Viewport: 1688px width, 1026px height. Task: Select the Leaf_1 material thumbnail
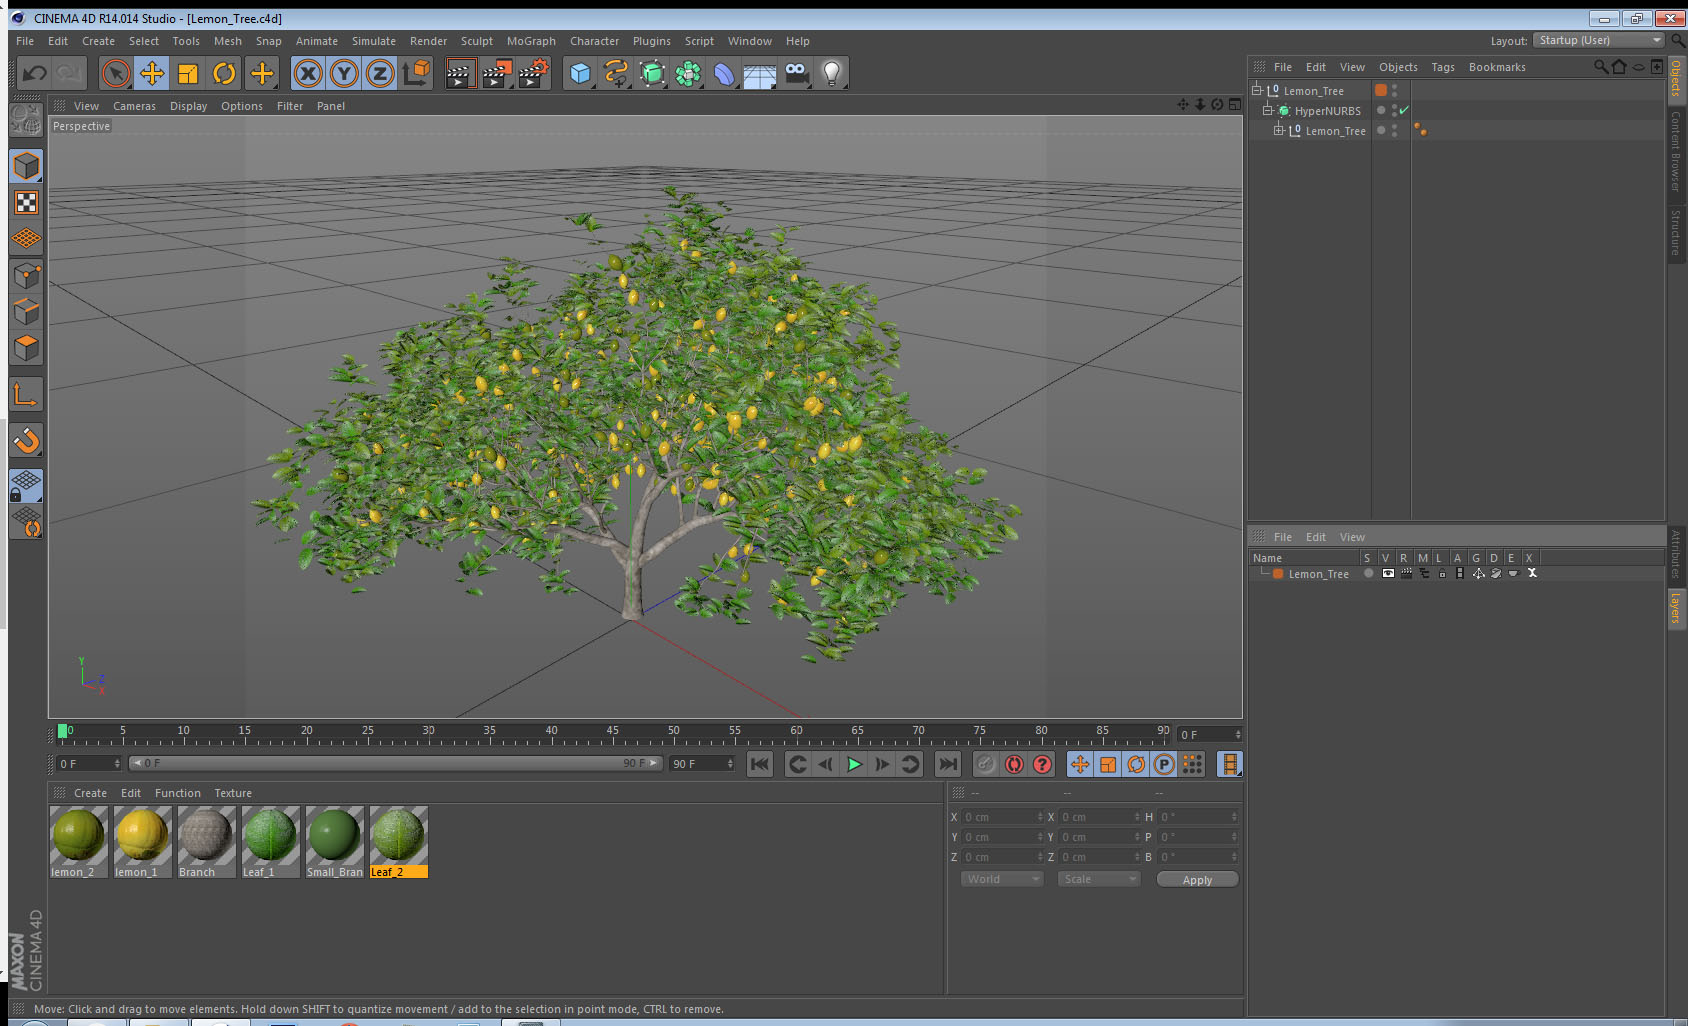[x=270, y=842]
